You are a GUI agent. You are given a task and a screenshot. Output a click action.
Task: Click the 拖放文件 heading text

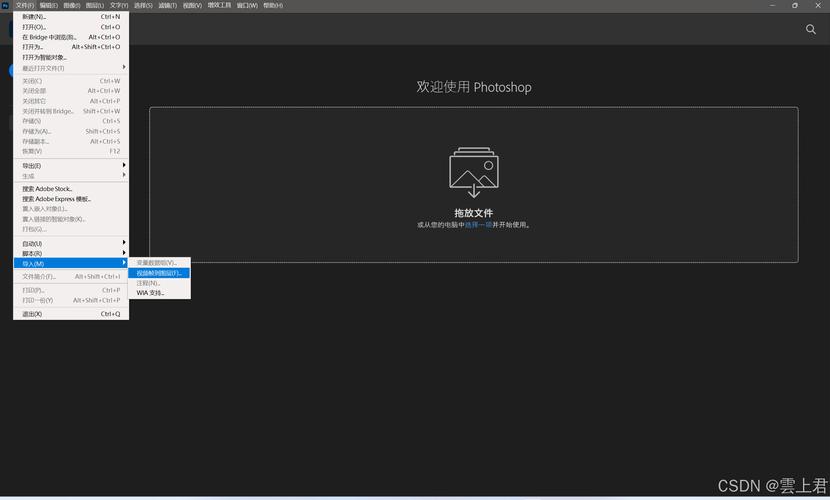(473, 213)
